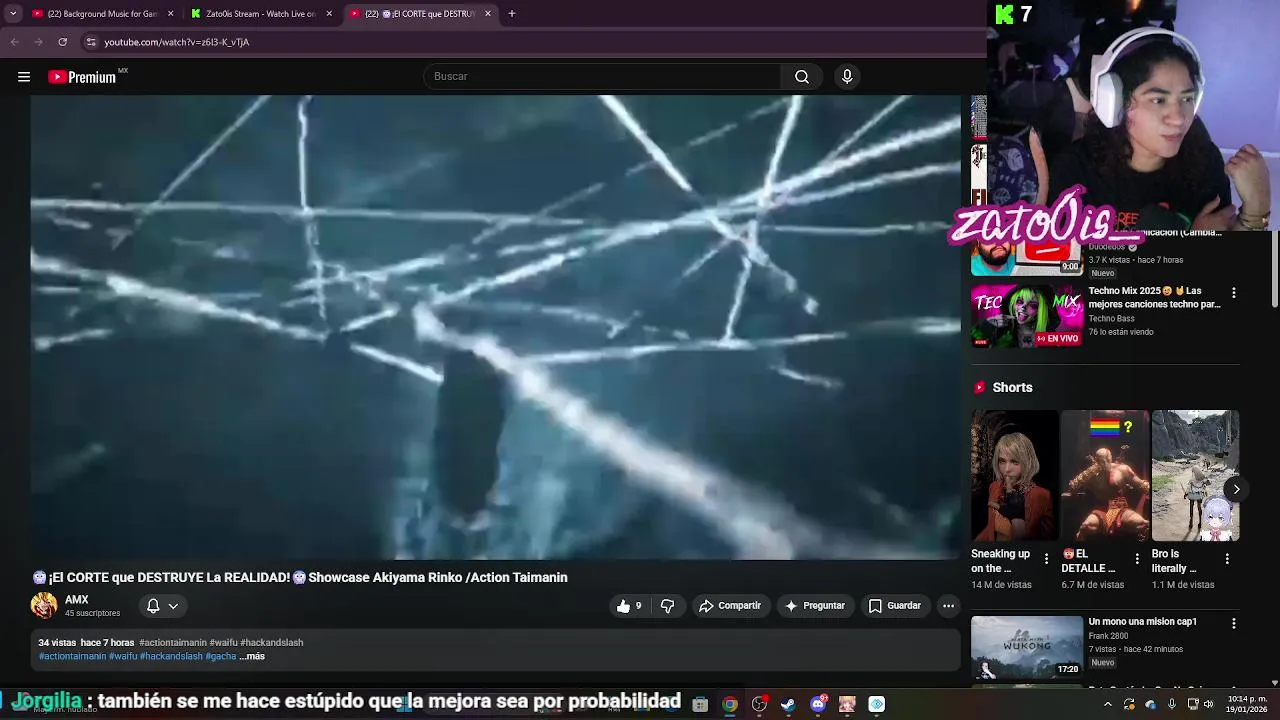Viewport: 1280px width, 720px height.
Task: Share the video via Compartir
Action: [730, 606]
